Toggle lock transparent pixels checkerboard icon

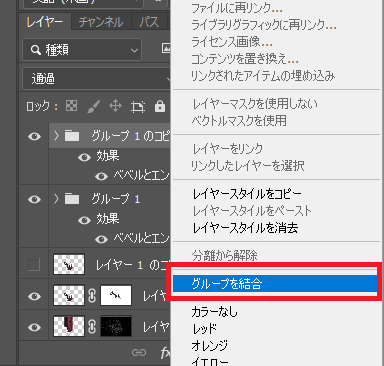click(x=71, y=106)
